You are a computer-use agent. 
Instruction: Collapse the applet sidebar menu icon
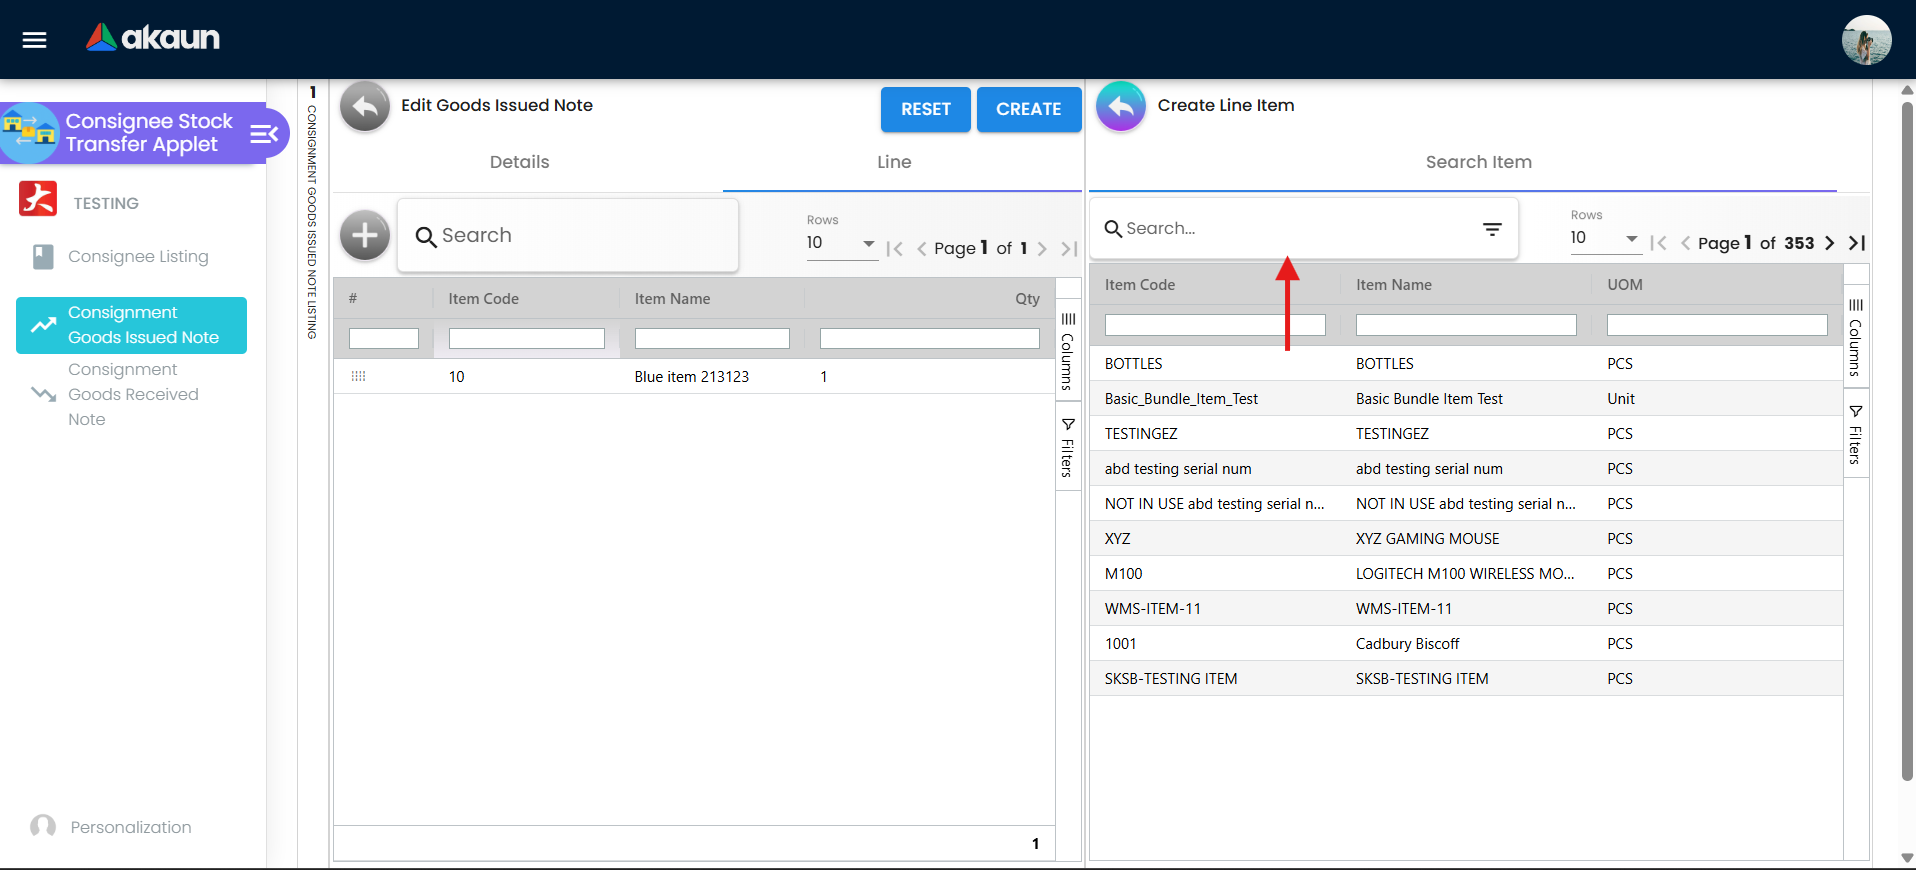click(264, 134)
